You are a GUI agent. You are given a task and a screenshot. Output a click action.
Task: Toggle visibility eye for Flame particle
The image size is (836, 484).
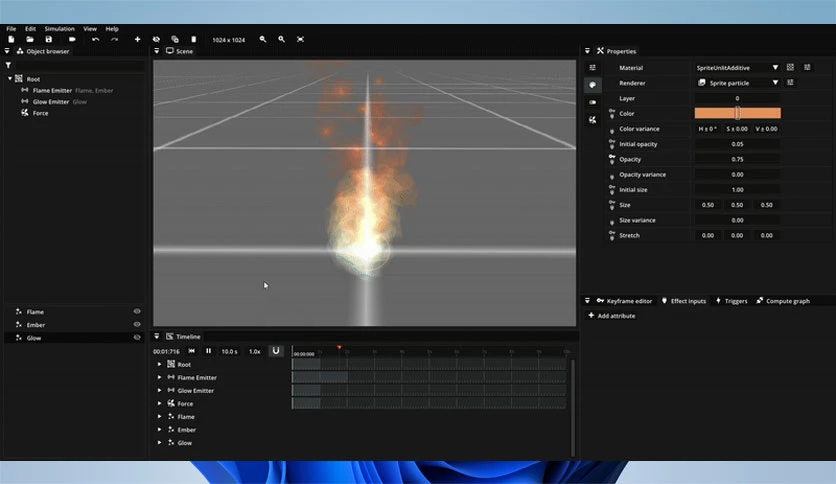(137, 311)
